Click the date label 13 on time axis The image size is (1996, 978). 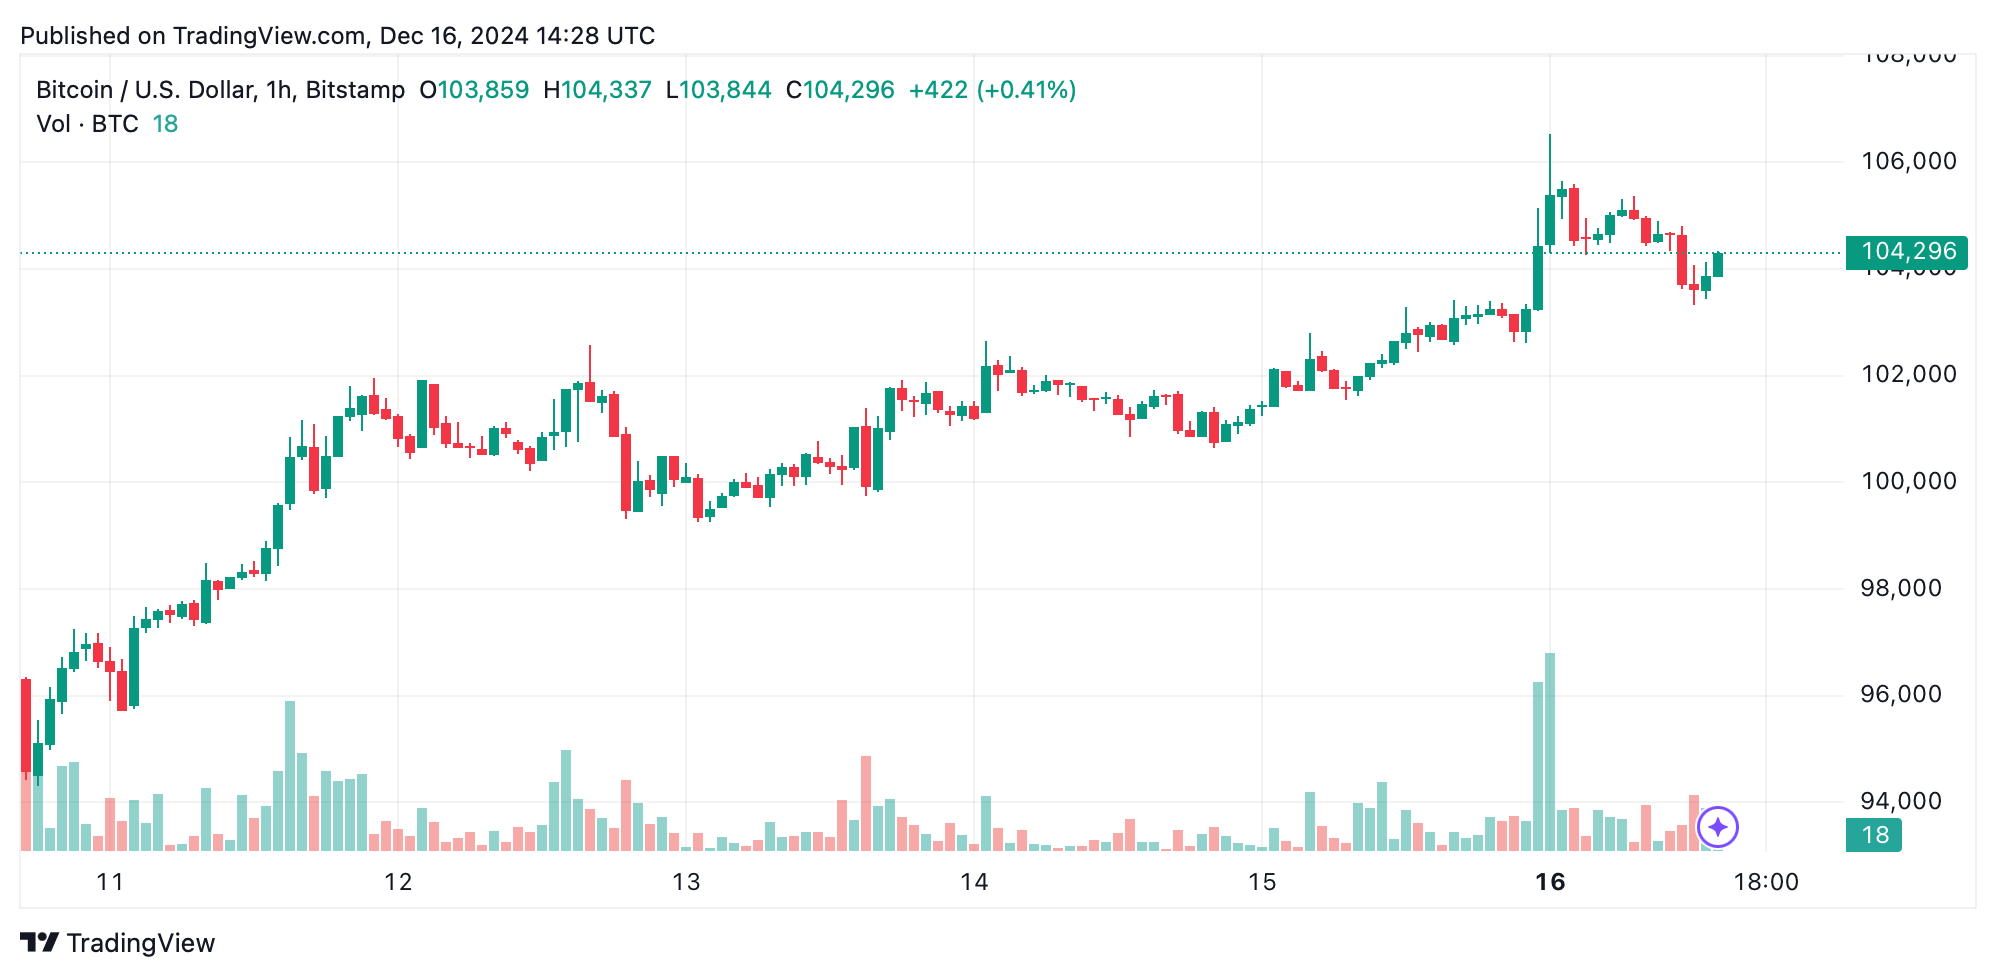(x=686, y=882)
